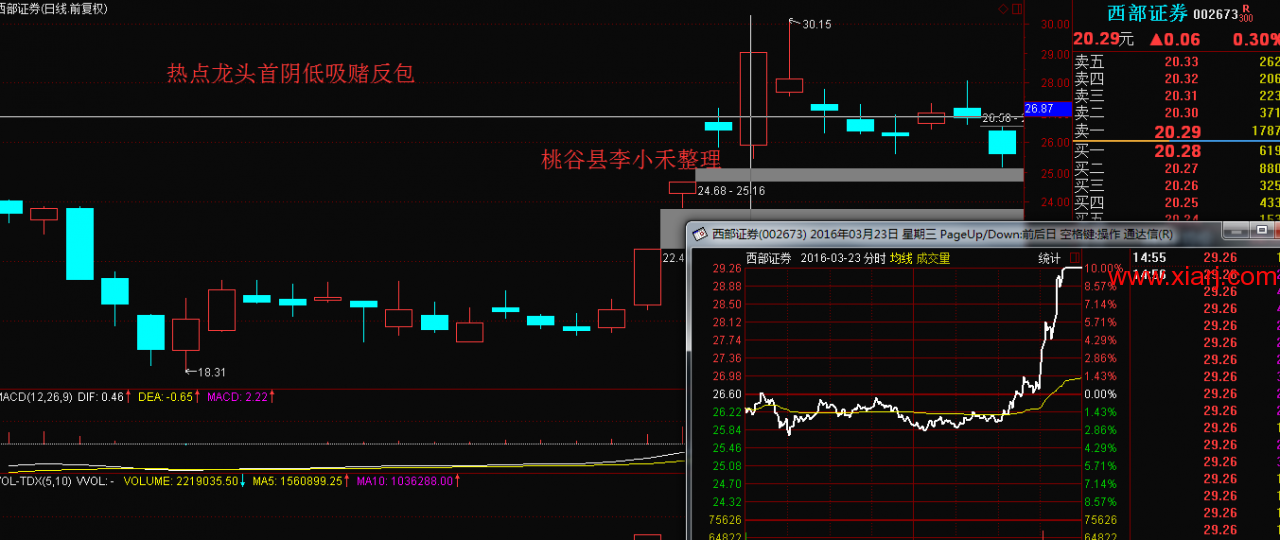Click the ▲0.06 price change value
Image resolution: width=1280 pixels, height=540 pixels.
(1176, 40)
